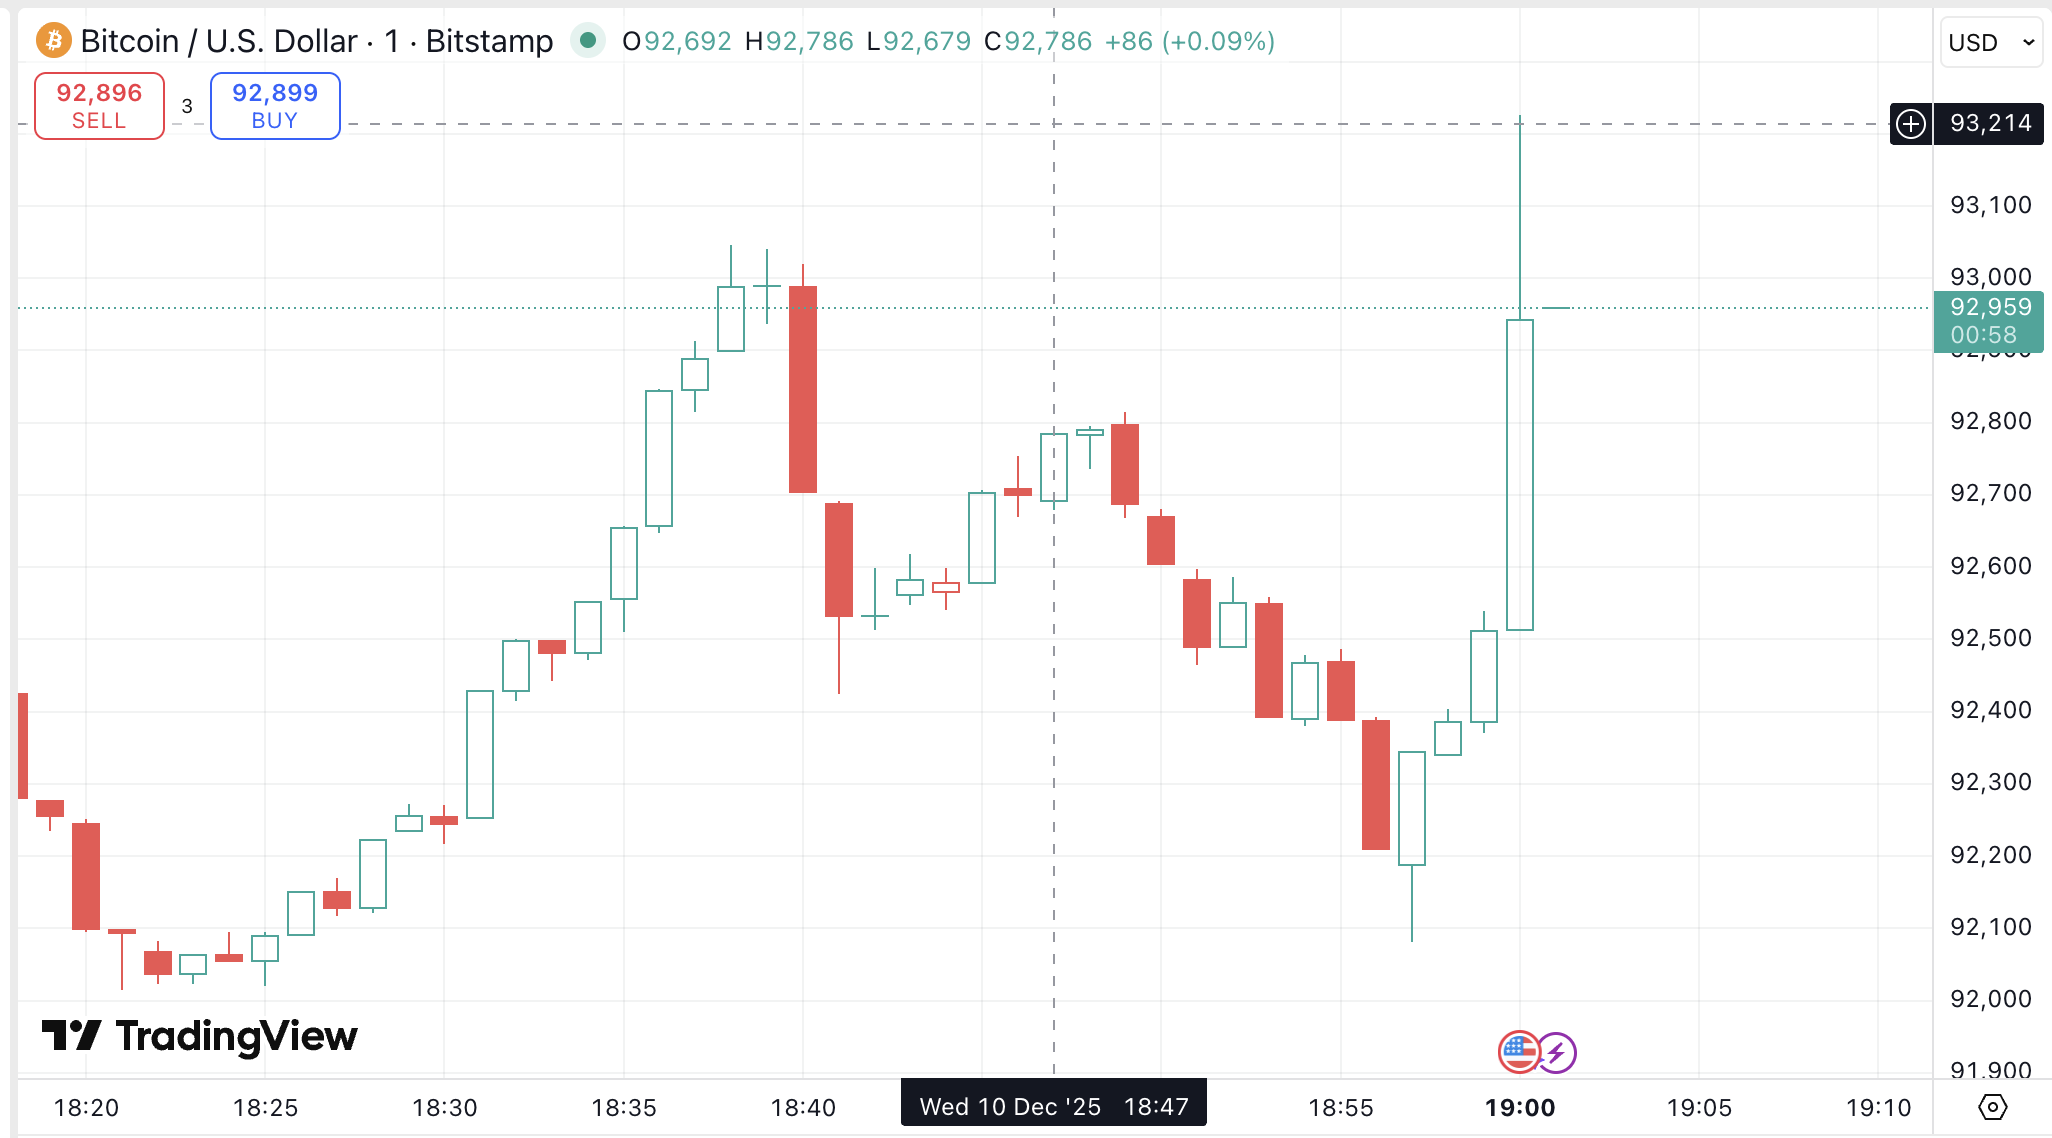Screen dimensions: 2052x1138
Task: Open the USD currency dropdown
Action: pos(1991,42)
